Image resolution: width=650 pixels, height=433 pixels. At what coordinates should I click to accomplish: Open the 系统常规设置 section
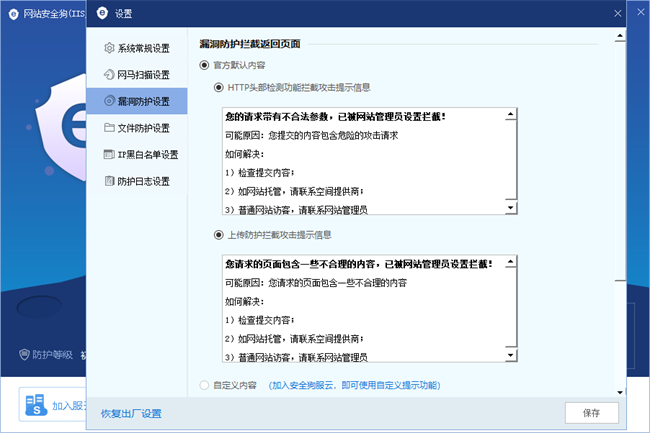(137, 48)
